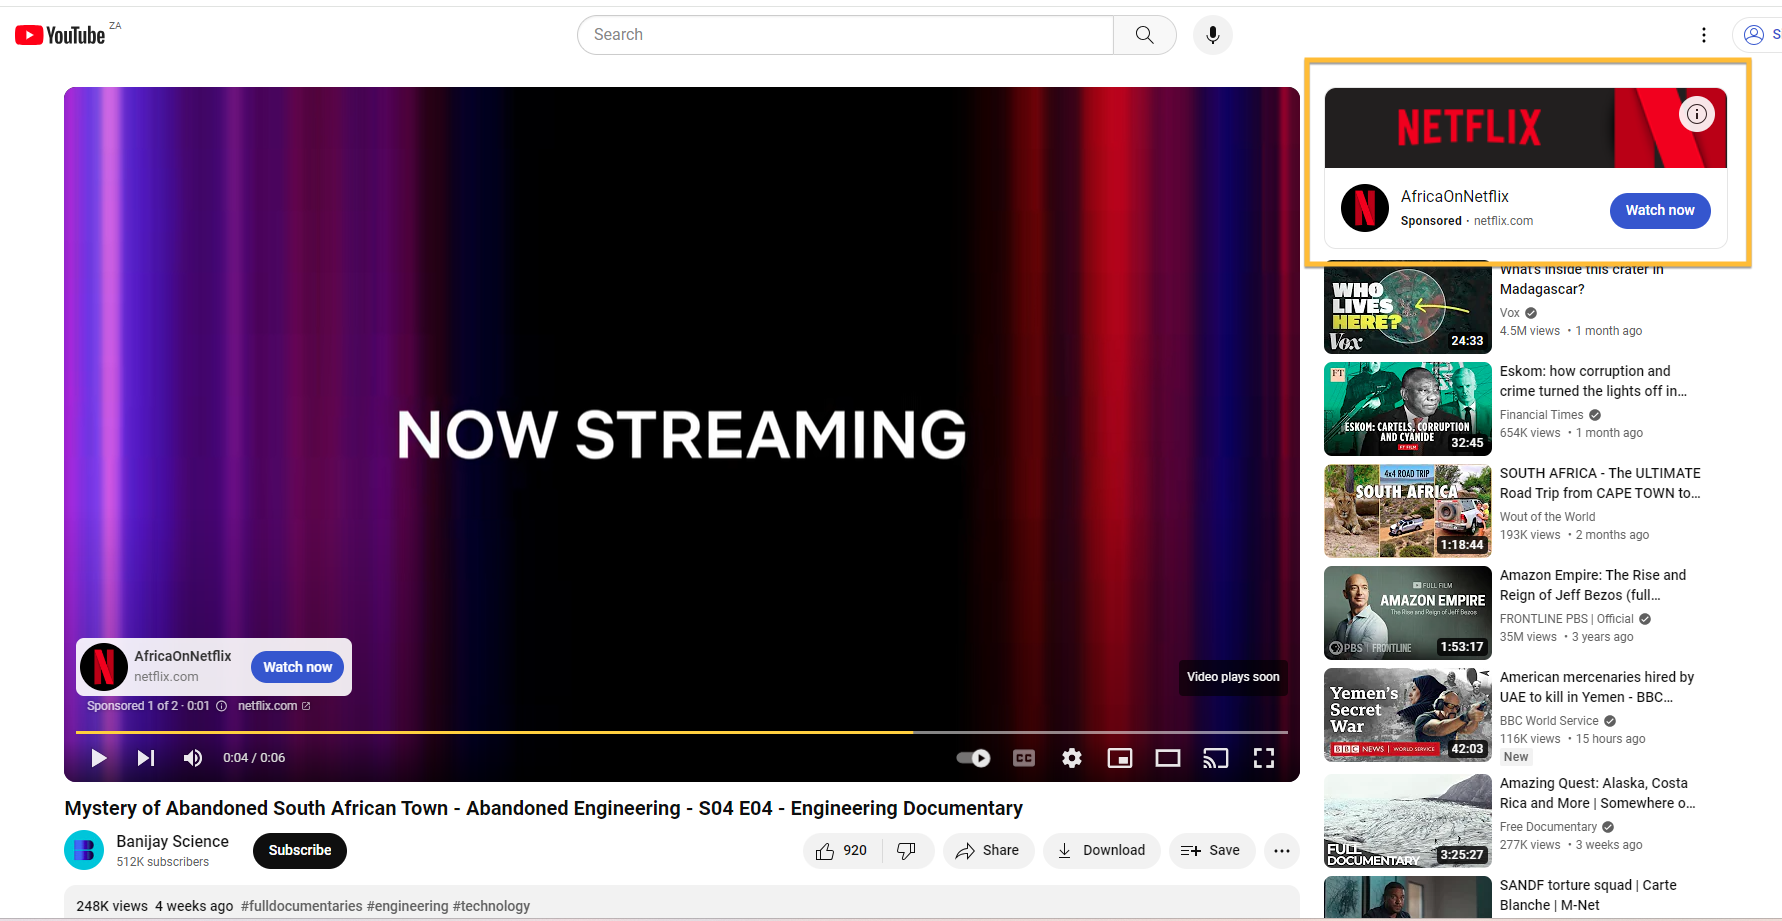Open player settings gear
The height and width of the screenshot is (921, 1782).
pyautogui.click(x=1072, y=758)
